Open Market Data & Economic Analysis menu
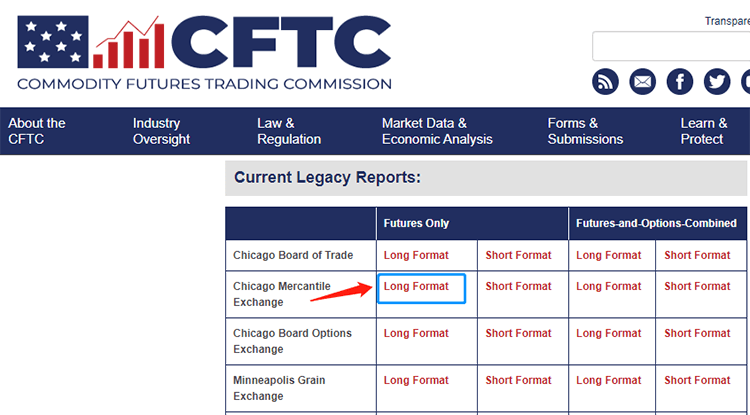Screen dimensions: 750x415 (x=437, y=131)
